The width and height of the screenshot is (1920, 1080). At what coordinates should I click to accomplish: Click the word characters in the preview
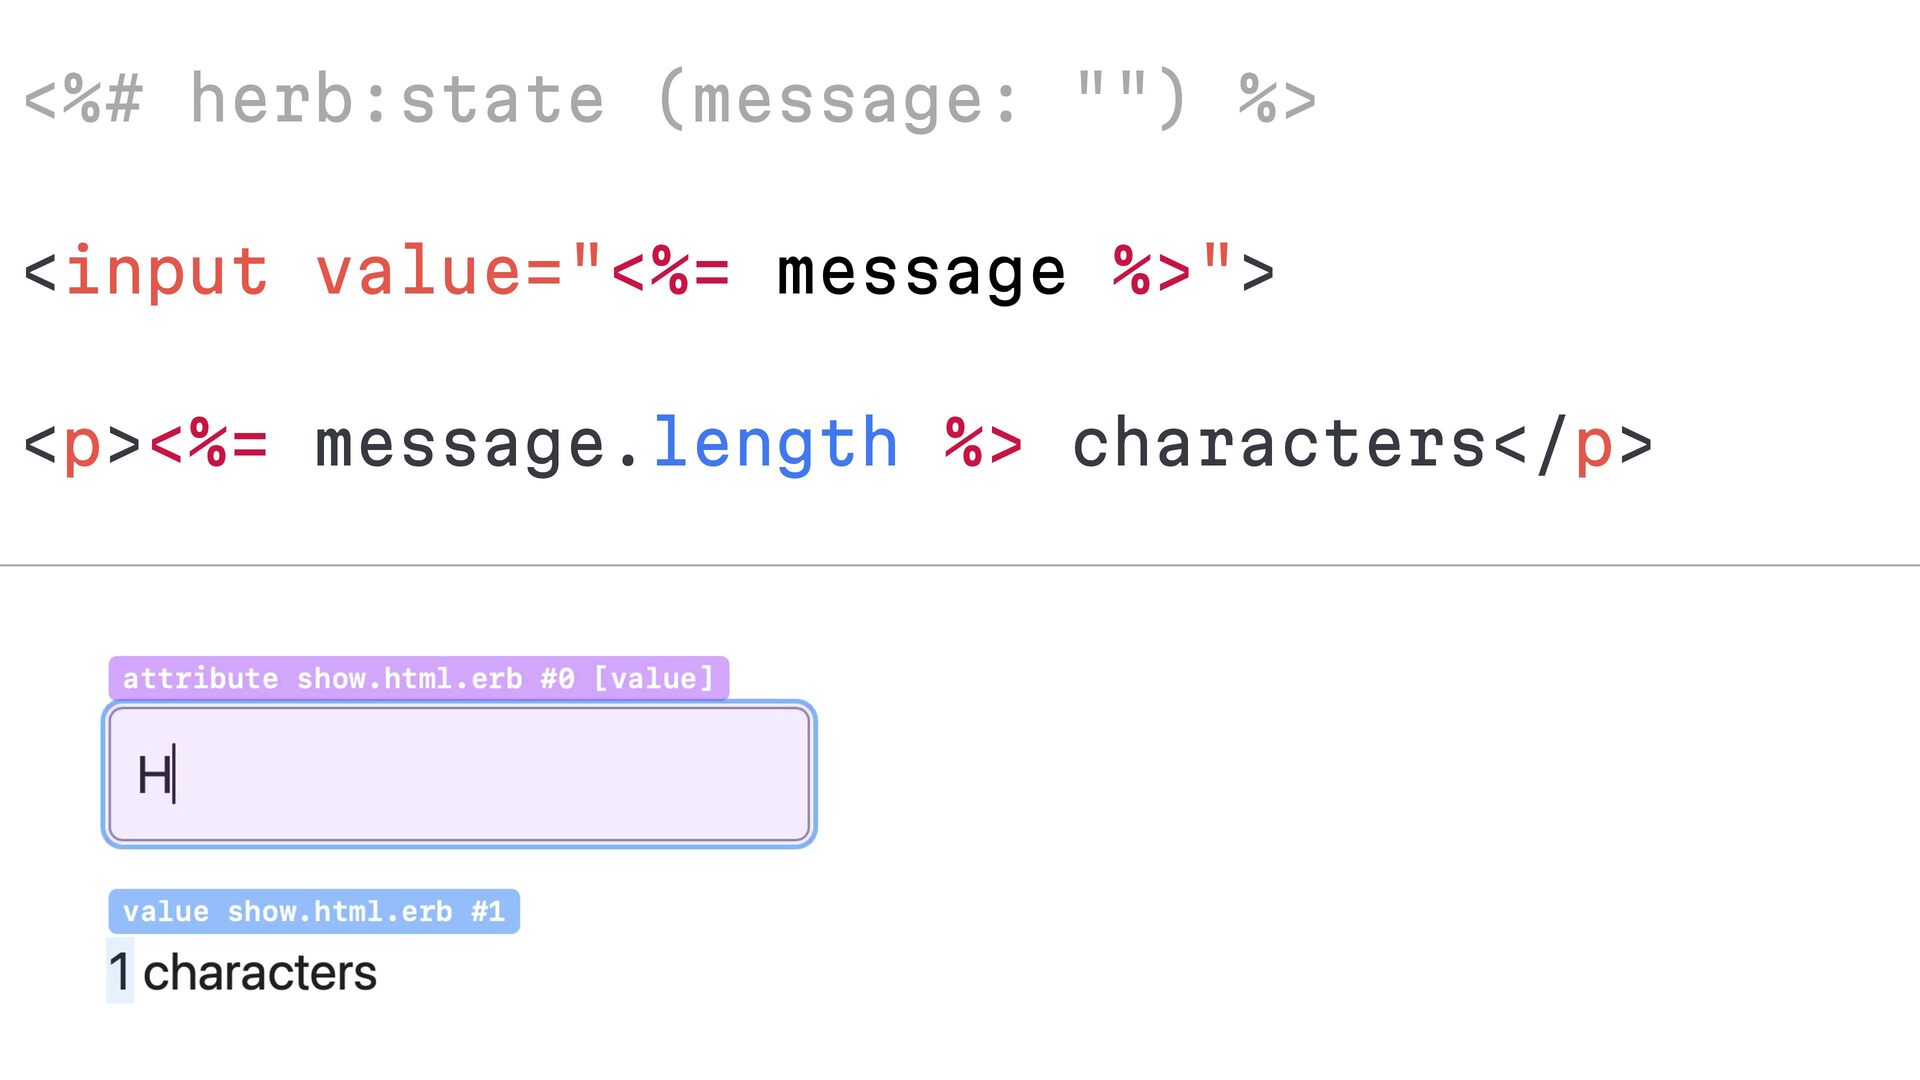(260, 973)
